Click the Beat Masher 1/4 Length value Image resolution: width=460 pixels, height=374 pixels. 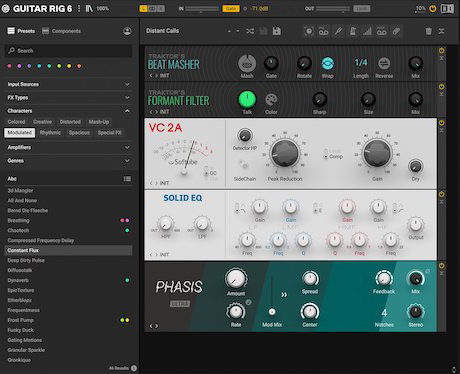coord(361,62)
